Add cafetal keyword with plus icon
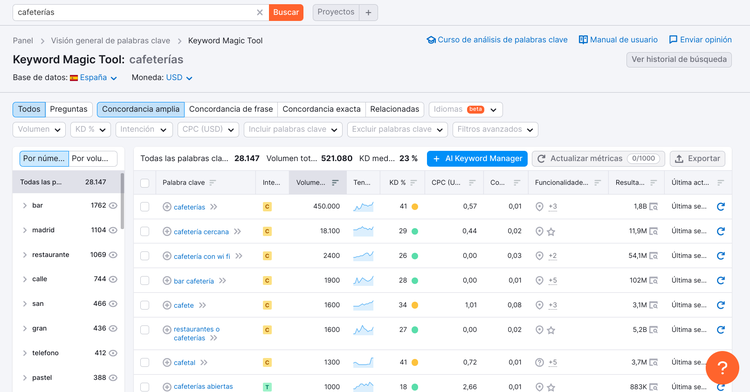The image size is (750, 392). click(x=167, y=363)
